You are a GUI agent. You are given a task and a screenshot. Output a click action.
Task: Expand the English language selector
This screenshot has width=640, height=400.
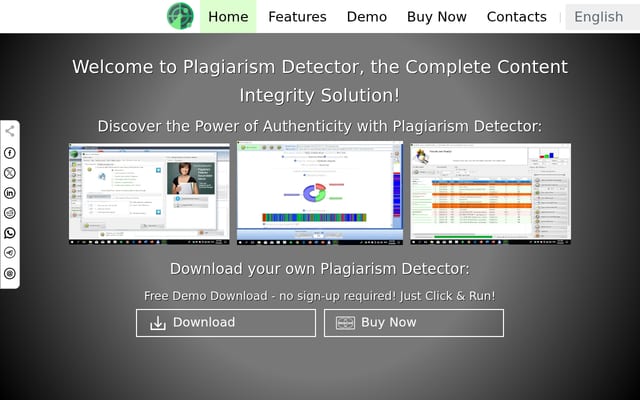click(x=602, y=17)
